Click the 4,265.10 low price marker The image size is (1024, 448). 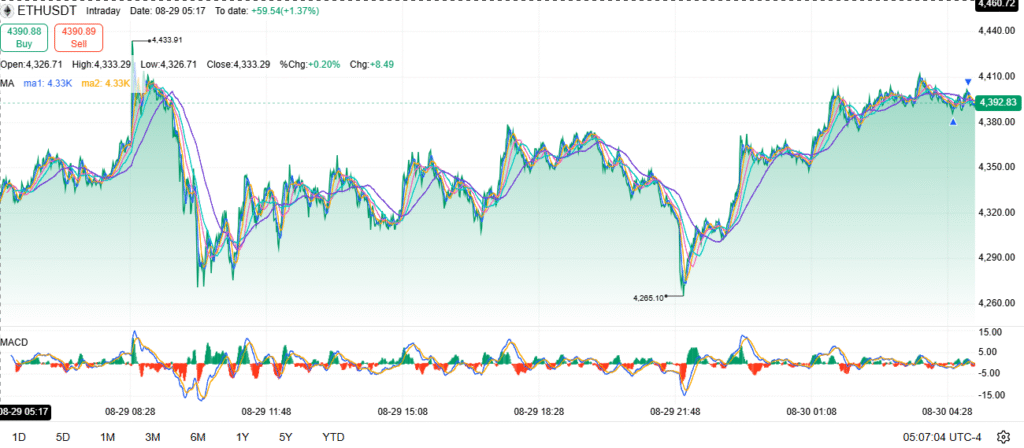pyautogui.click(x=650, y=297)
